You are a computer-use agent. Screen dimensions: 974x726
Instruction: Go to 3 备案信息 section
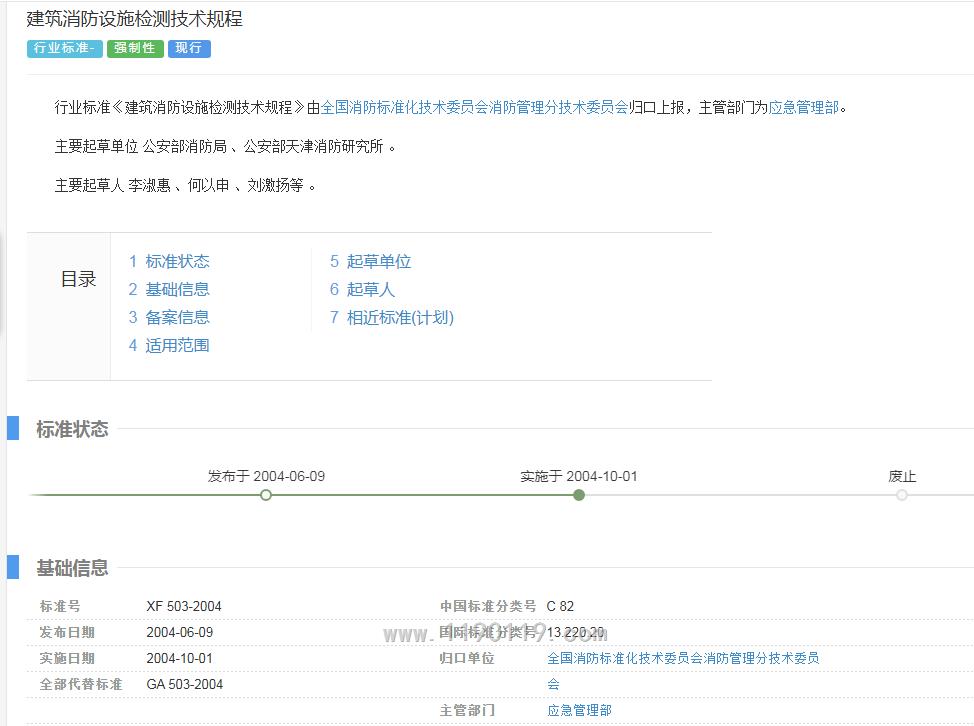pos(169,318)
